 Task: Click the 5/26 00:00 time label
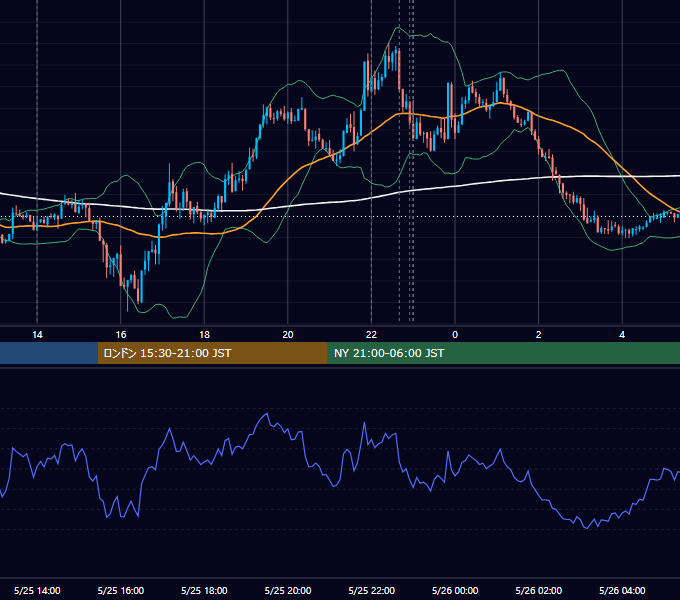coord(455,590)
